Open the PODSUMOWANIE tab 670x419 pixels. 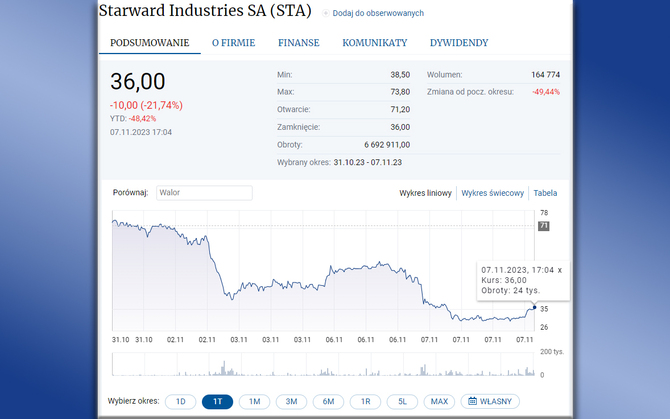click(150, 43)
